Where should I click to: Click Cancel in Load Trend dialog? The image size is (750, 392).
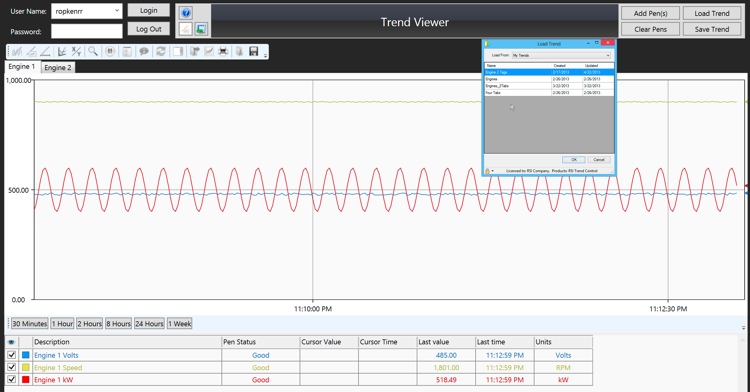(x=599, y=160)
